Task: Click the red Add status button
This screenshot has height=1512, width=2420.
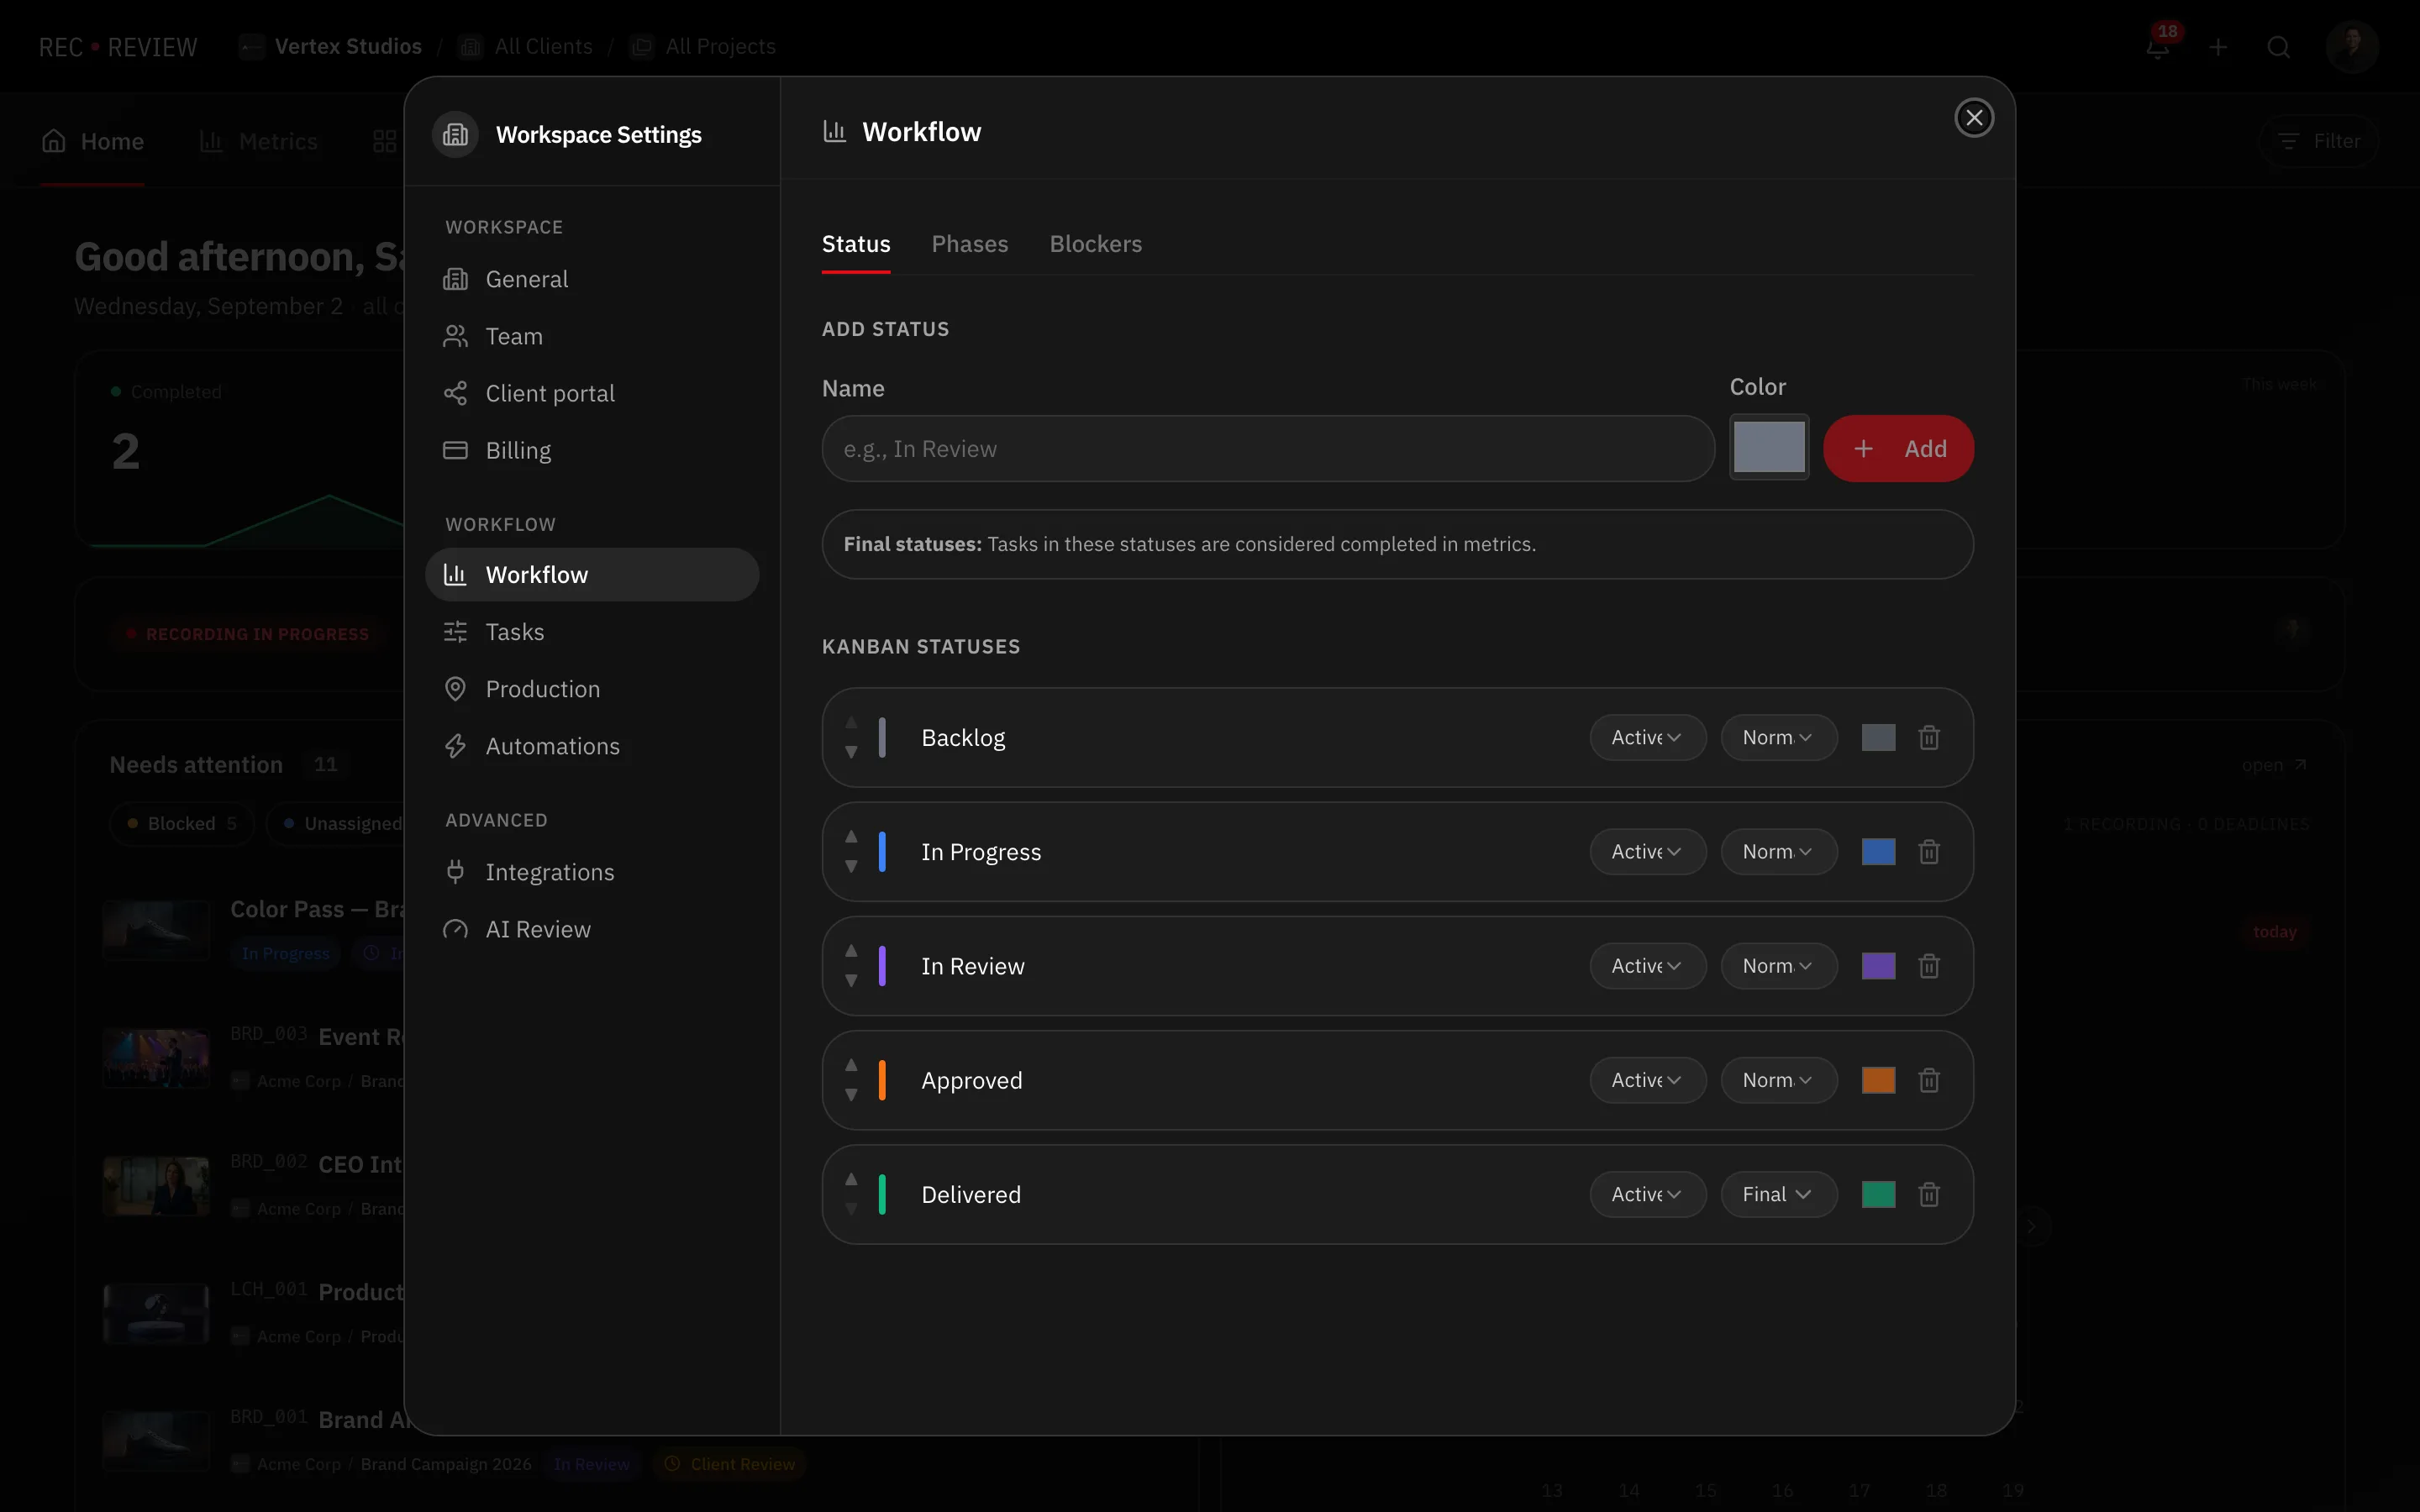Action: (x=1898, y=449)
